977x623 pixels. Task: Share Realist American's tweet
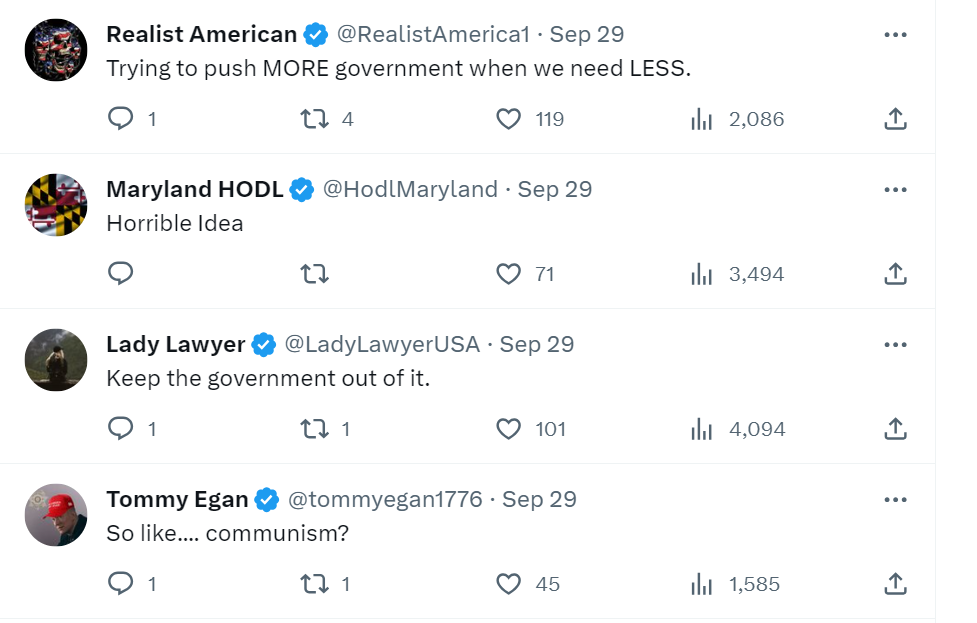895,118
